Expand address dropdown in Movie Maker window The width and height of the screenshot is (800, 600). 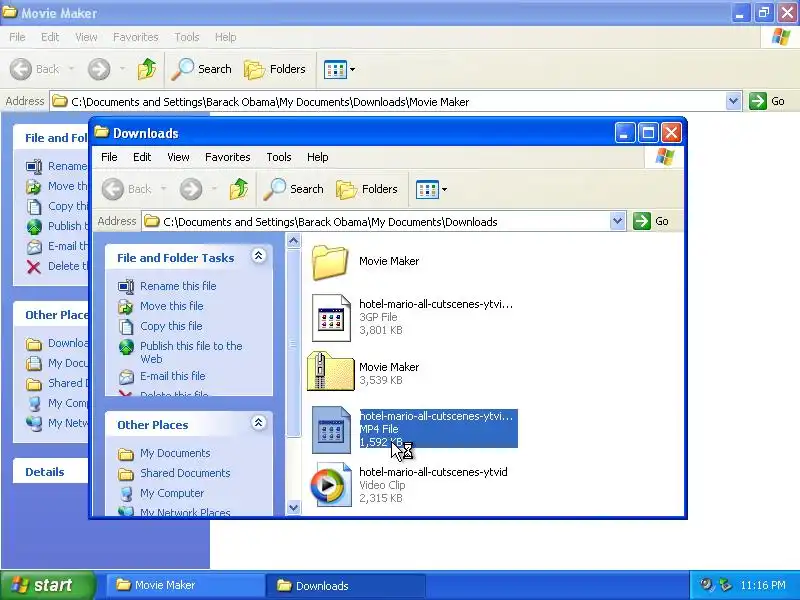point(733,101)
